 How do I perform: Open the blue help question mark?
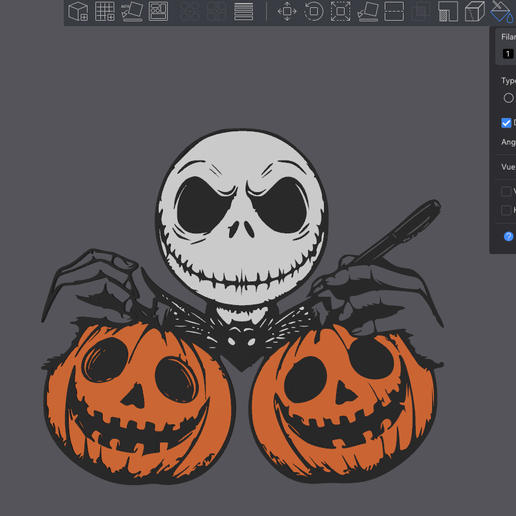pos(508,236)
